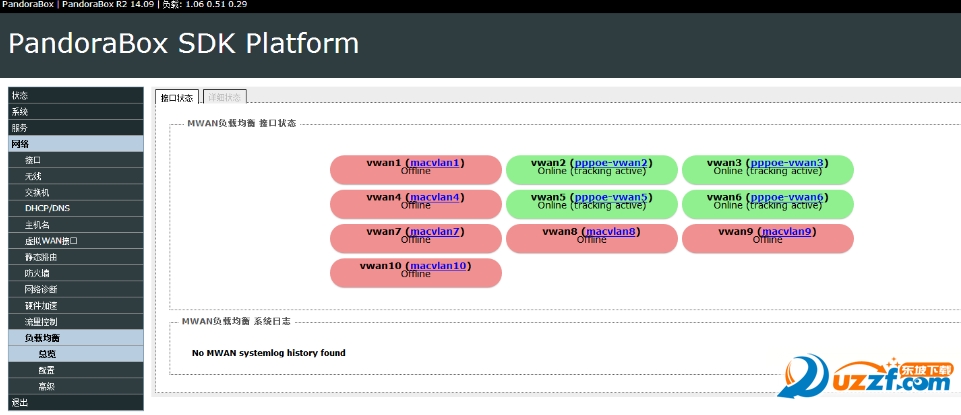Follow the macvlan8 link
The width and height of the screenshot is (961, 415).
[611, 231]
